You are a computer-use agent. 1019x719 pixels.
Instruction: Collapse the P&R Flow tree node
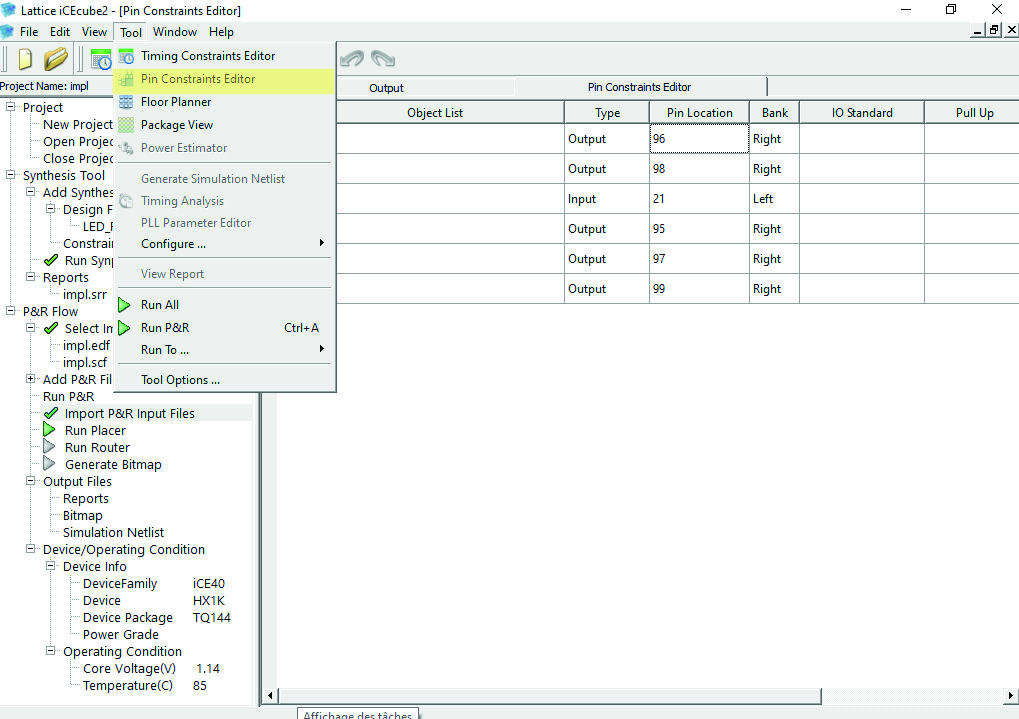click(10, 311)
